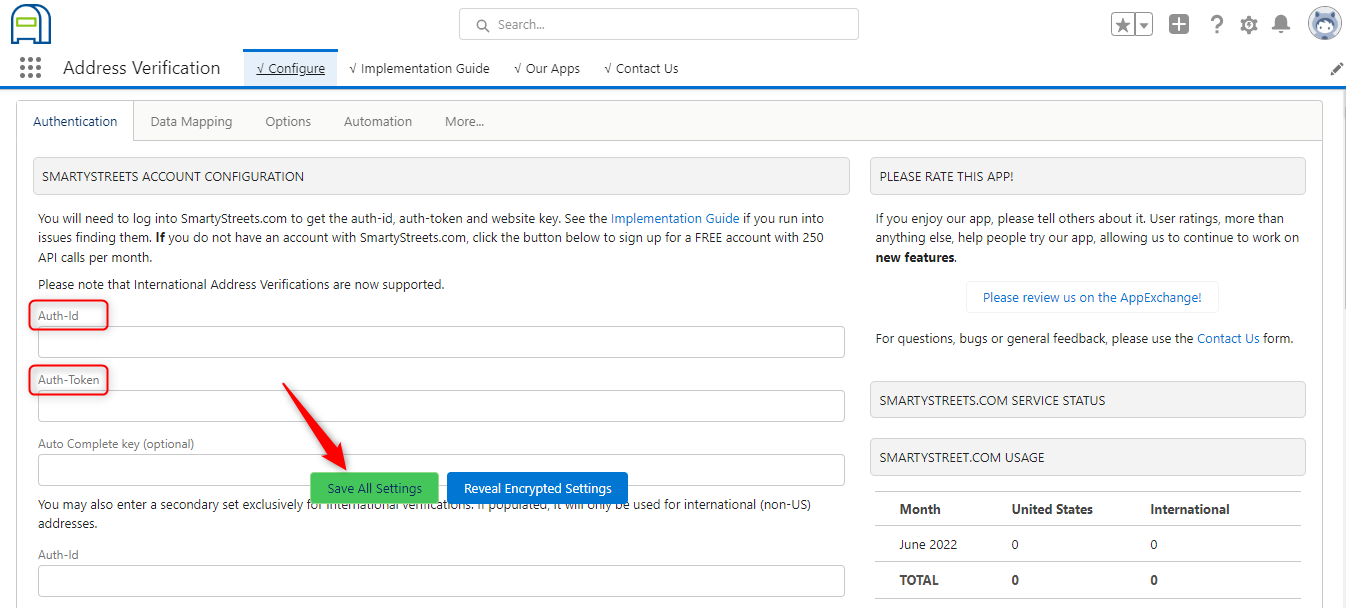Open the Salesforce App Launcher waffle icon
1346x608 pixels.
30,67
